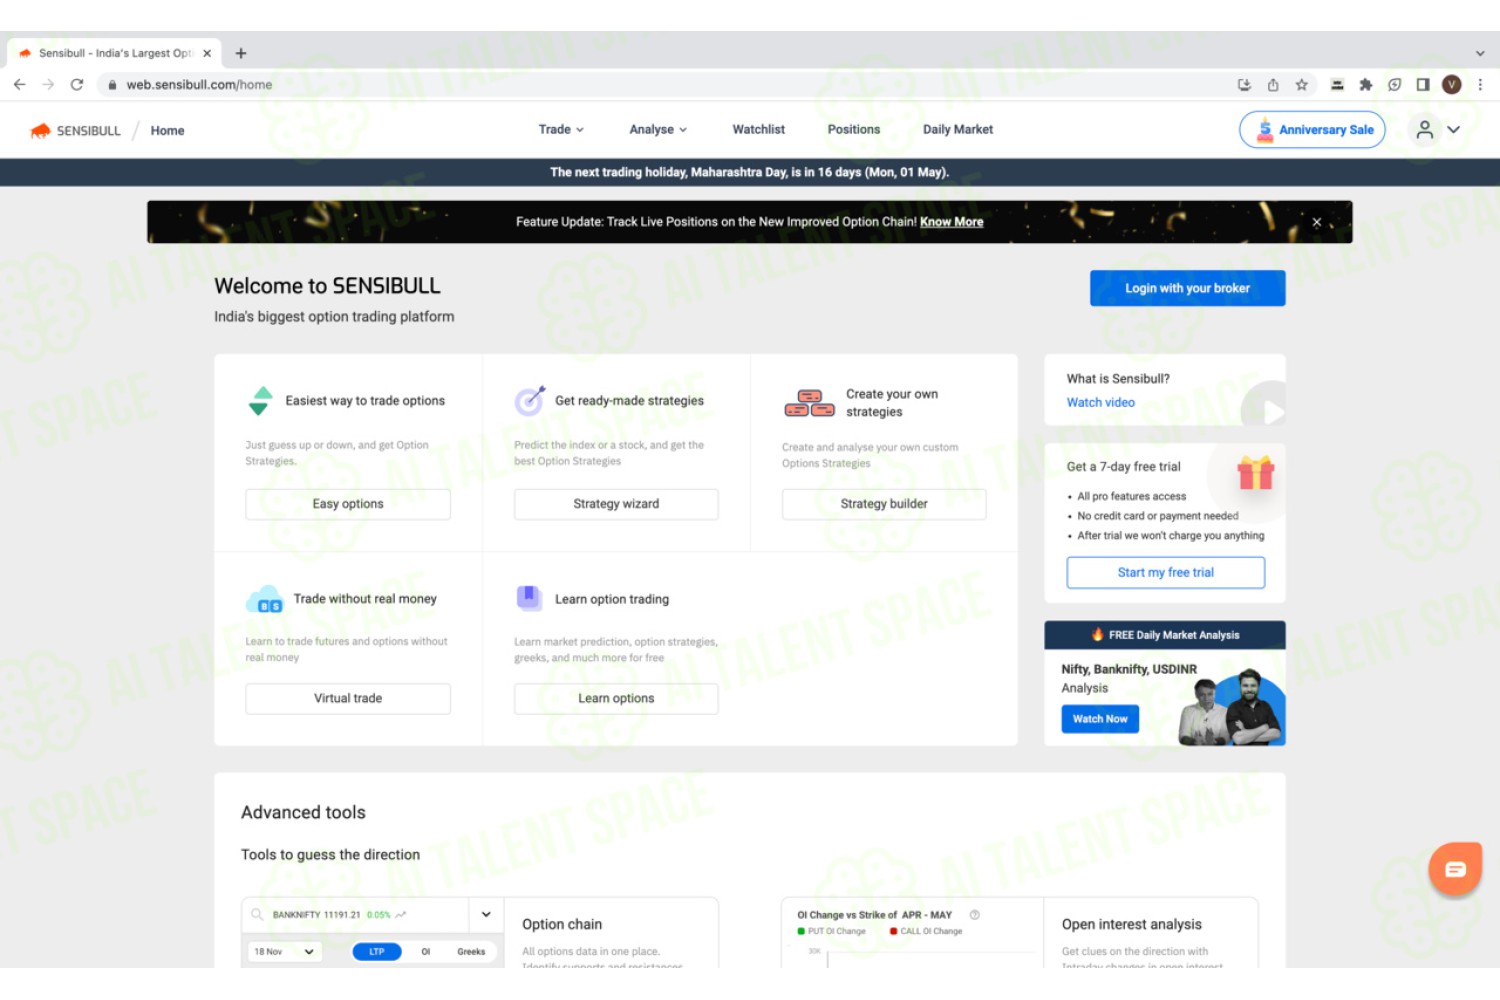Click the up-down arrows Easy options icon
This screenshot has height=1000, width=1500.
click(x=260, y=401)
